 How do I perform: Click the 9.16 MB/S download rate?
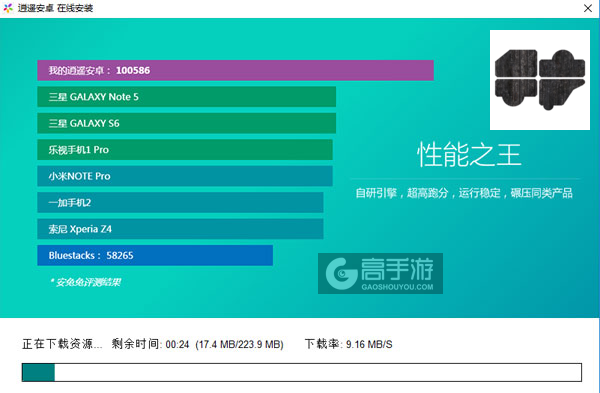click(x=369, y=344)
